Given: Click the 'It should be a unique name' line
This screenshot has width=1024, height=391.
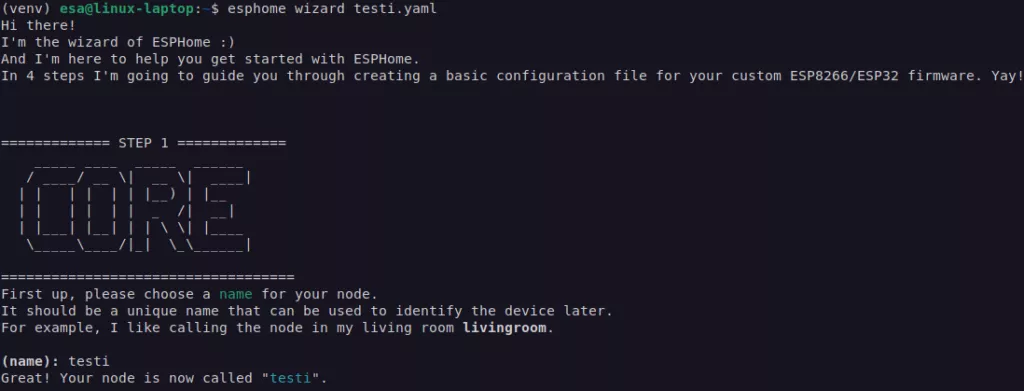Looking at the screenshot, I should (307, 311).
